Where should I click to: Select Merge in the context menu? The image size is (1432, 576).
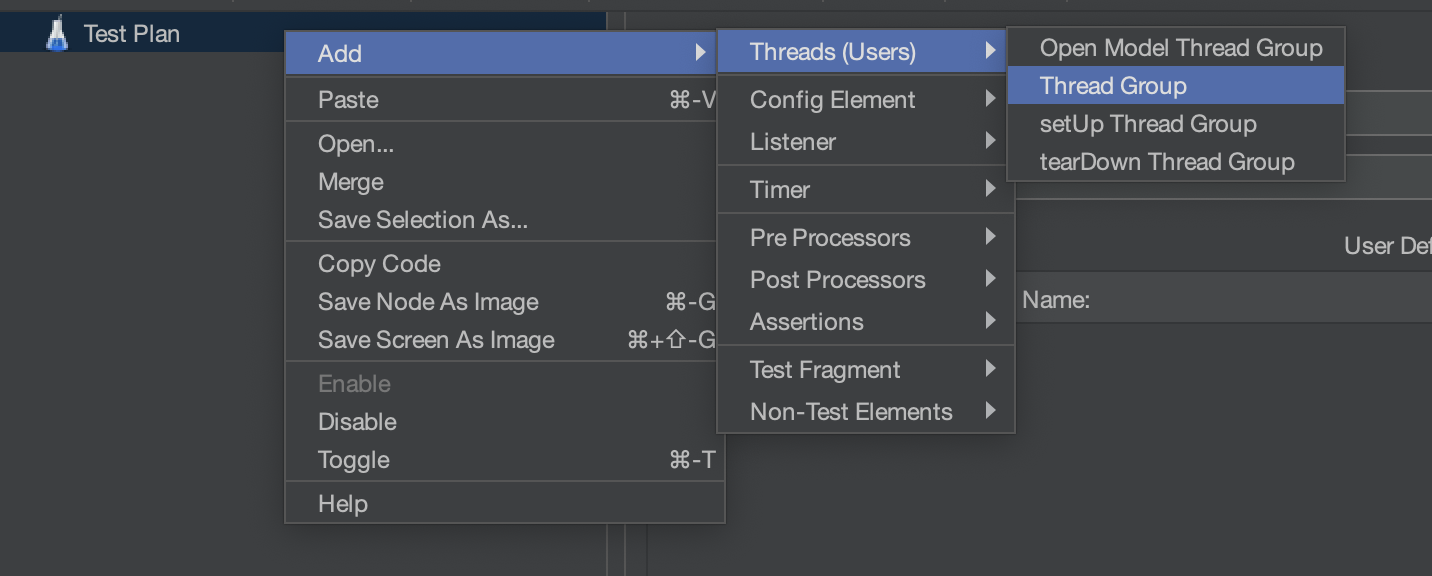tap(350, 182)
